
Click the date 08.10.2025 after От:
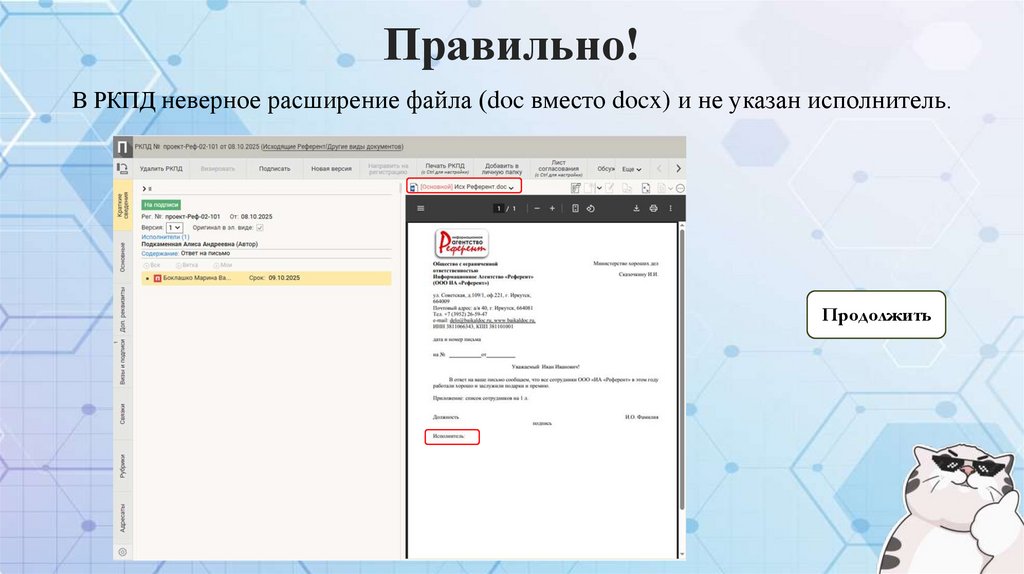(257, 216)
